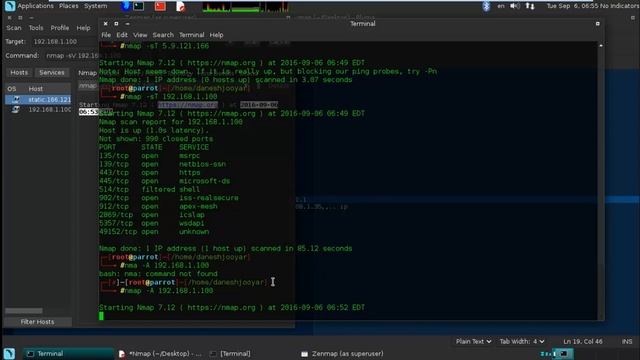Click the 'Nmap scan report for 192.168.1.100' line
This screenshot has height=360, width=640.
coord(171,122)
